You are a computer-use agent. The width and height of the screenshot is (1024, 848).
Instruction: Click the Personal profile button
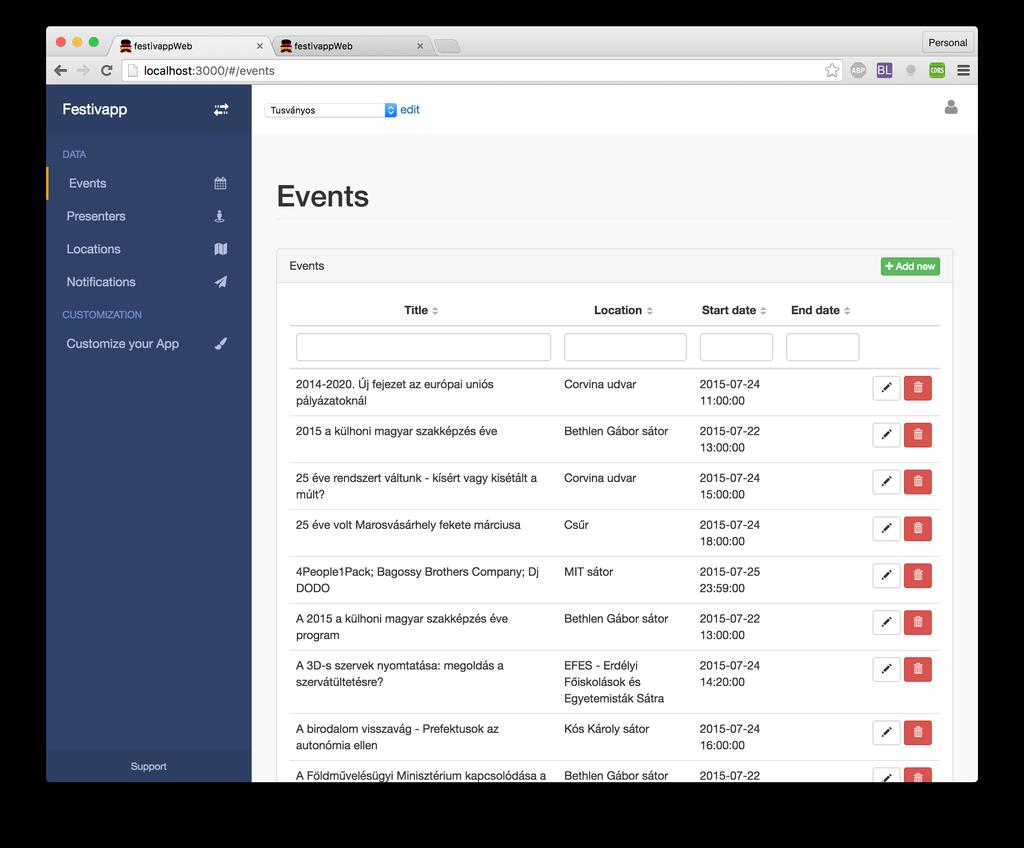pos(948,42)
